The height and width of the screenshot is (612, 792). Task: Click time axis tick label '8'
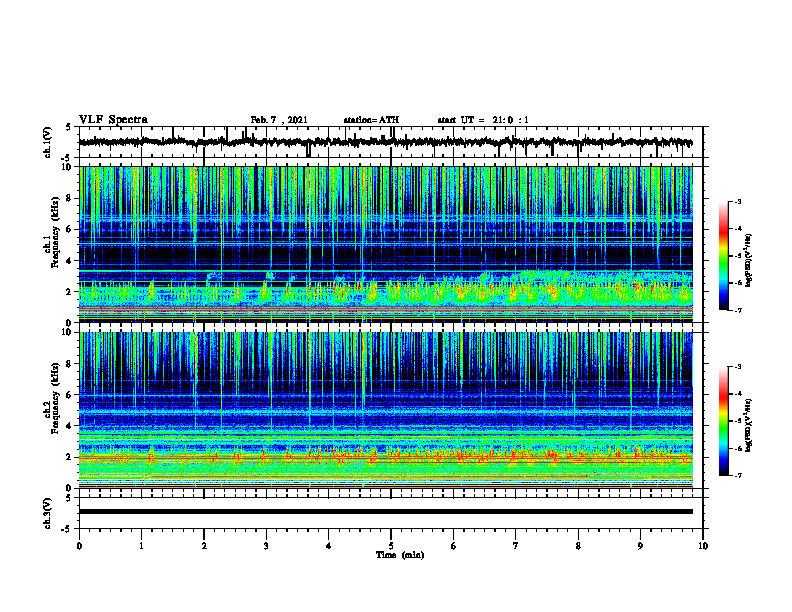(578, 546)
